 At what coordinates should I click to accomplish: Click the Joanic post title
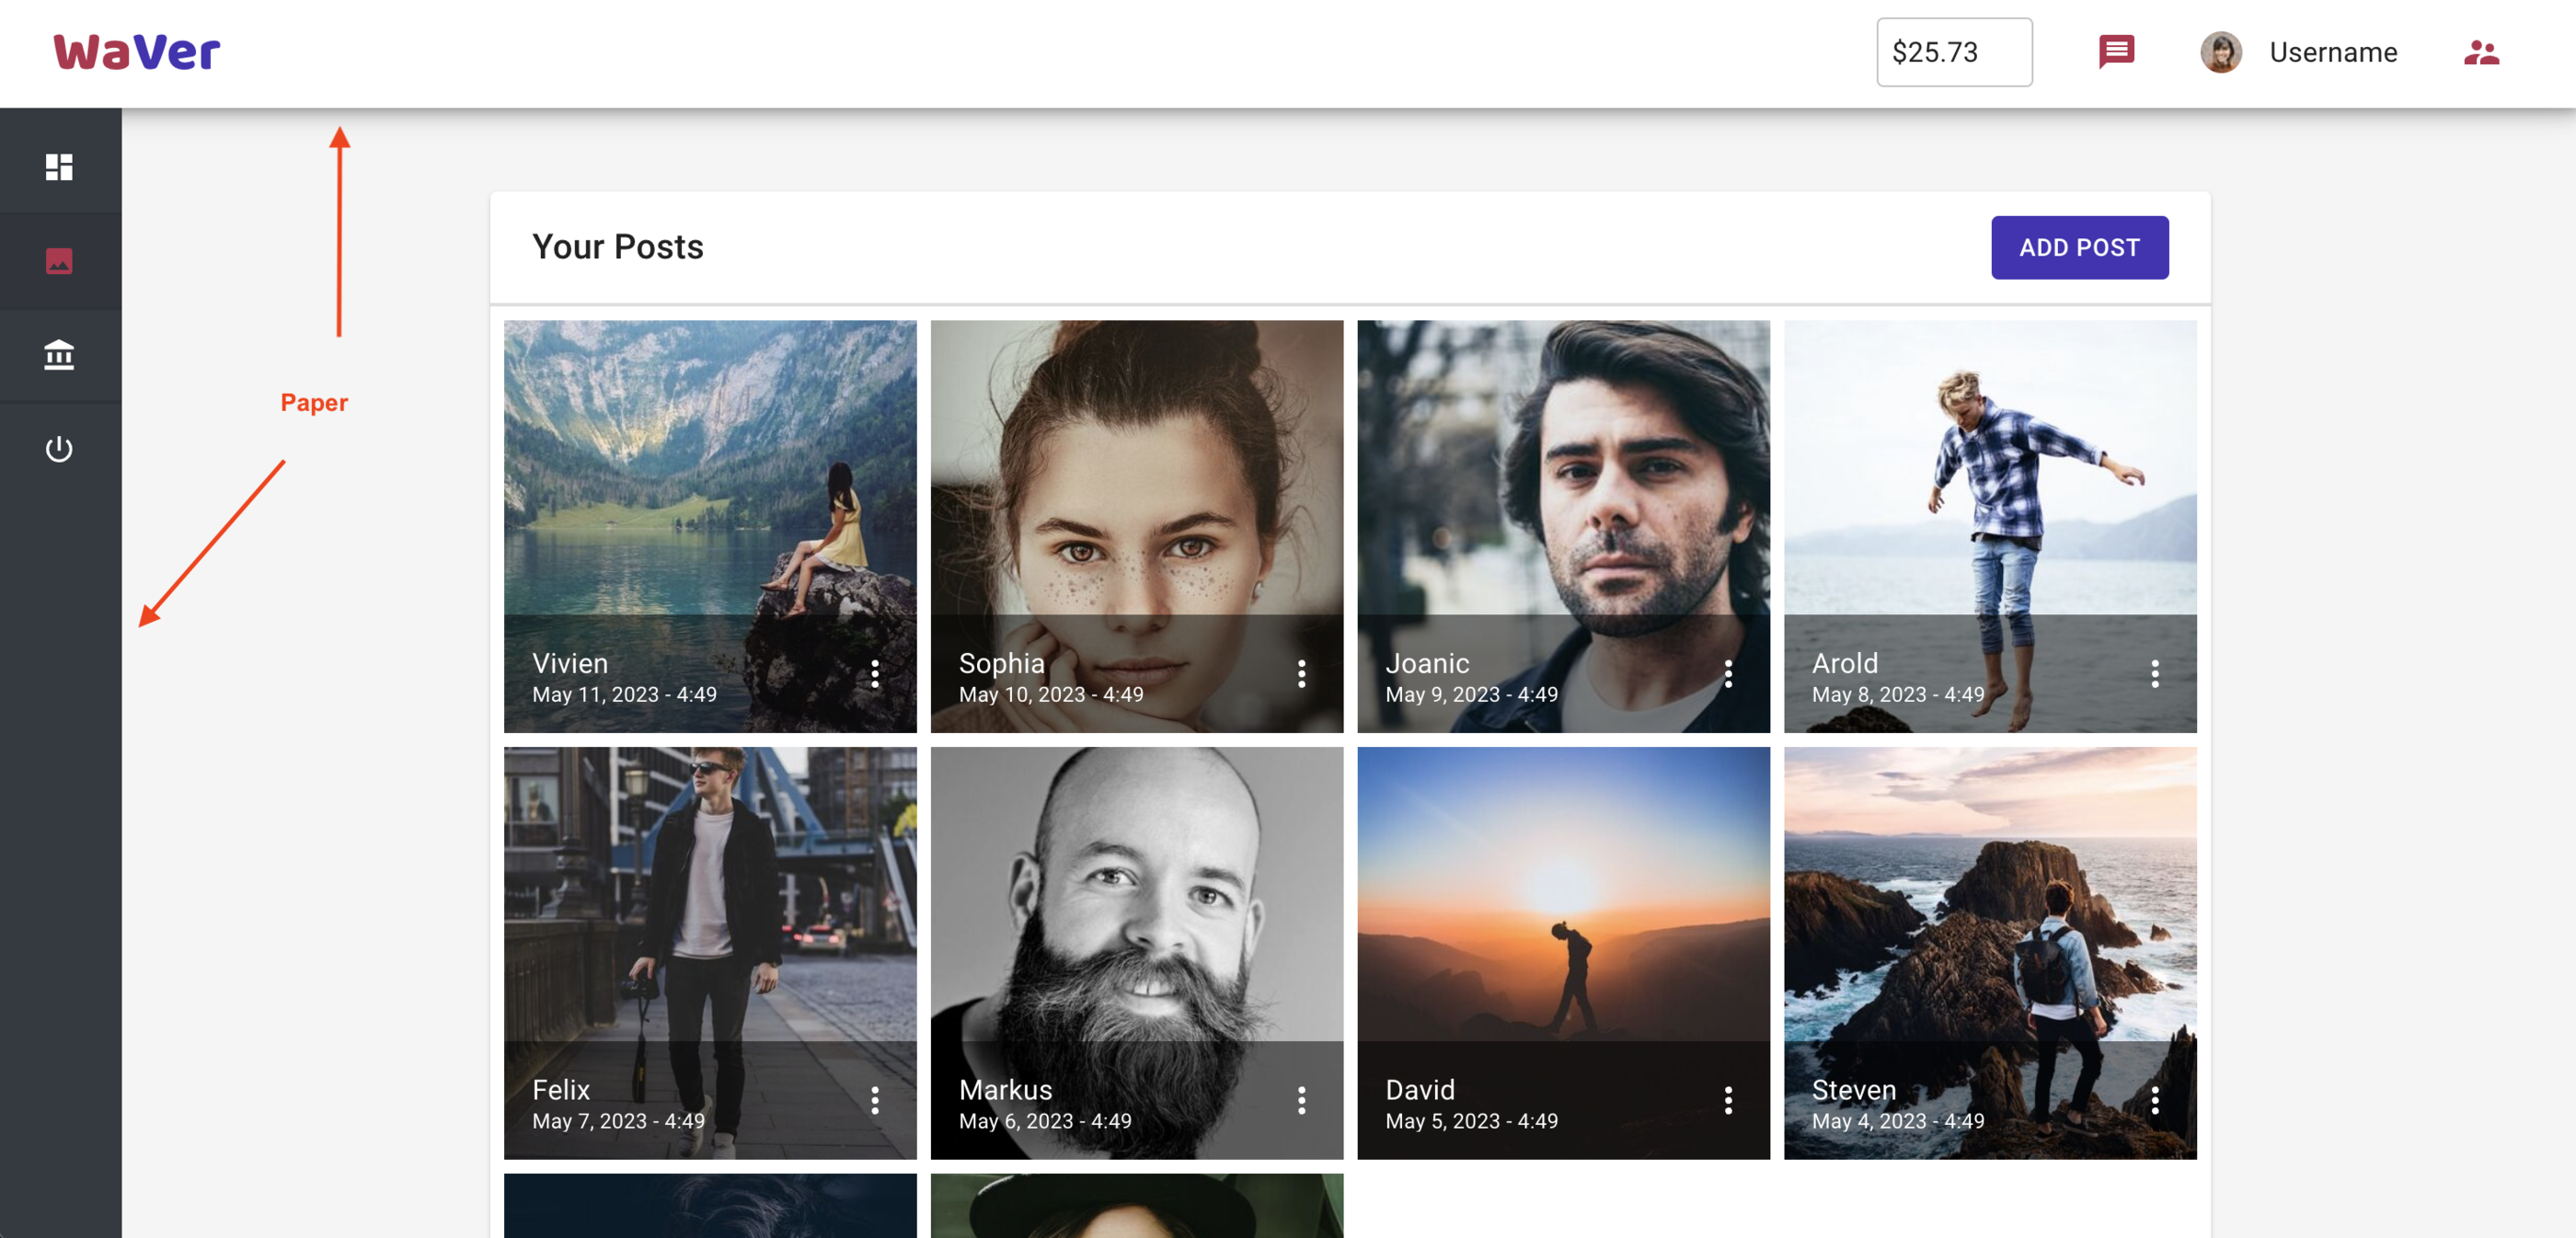[1427, 663]
